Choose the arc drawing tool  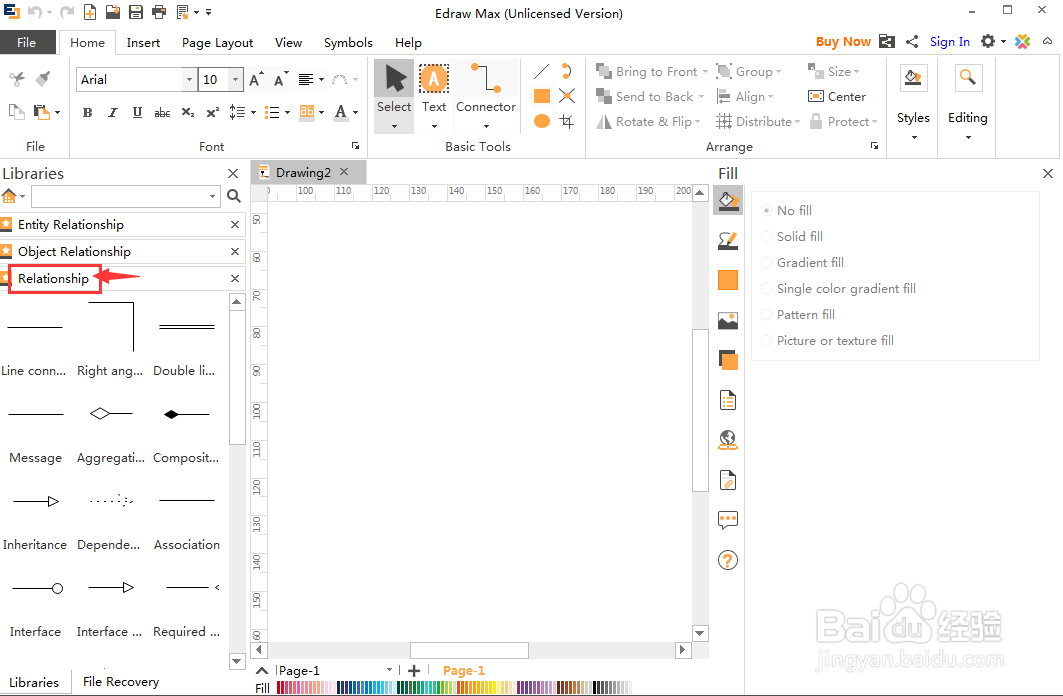coord(567,71)
